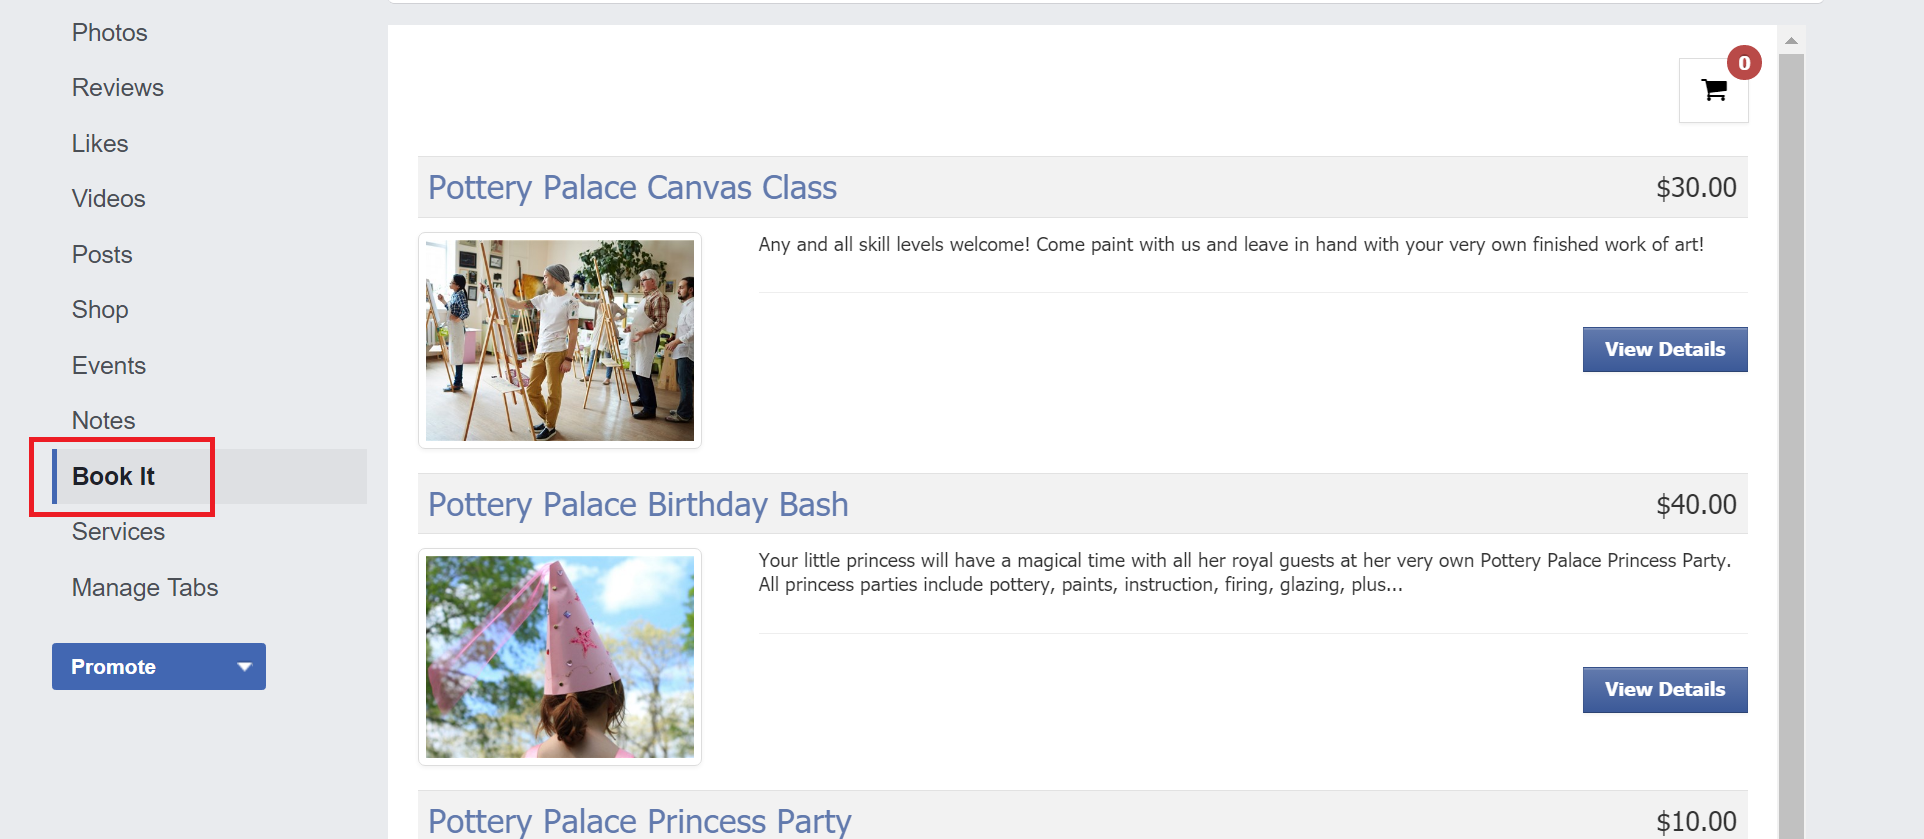
Task: Open the Videos sidebar item
Action: tap(108, 199)
